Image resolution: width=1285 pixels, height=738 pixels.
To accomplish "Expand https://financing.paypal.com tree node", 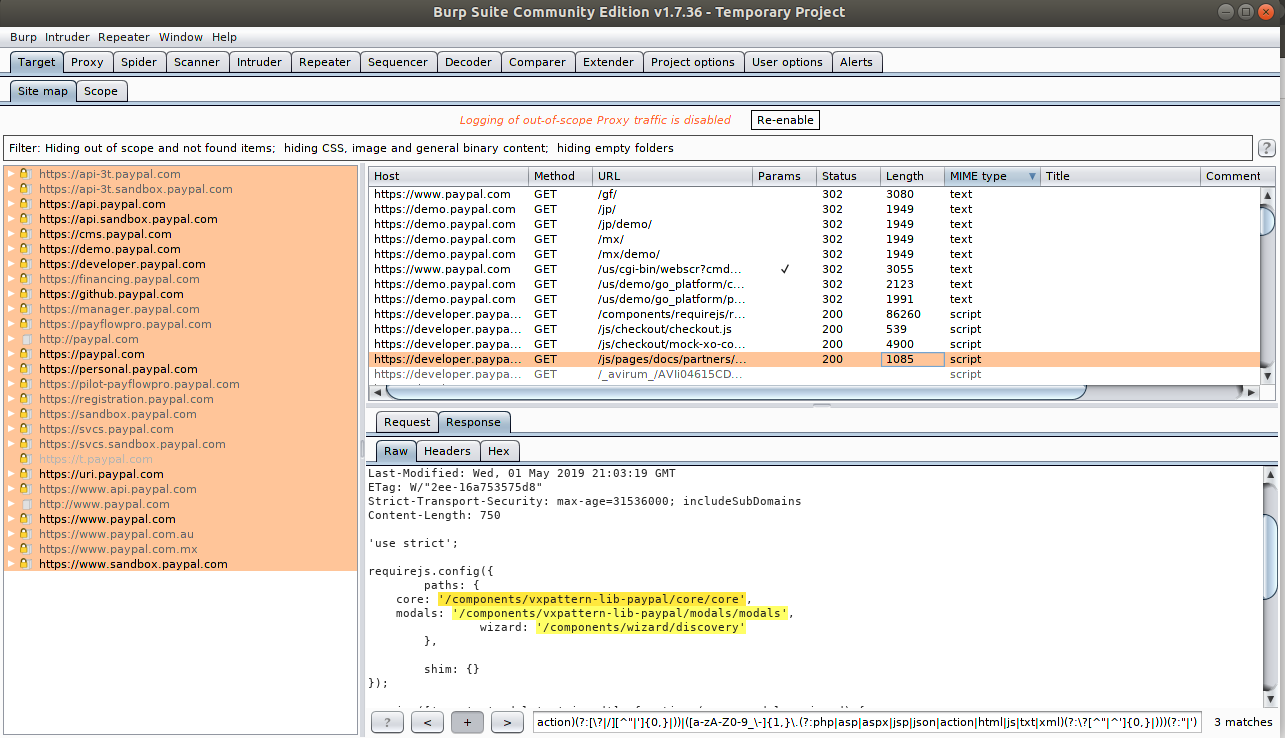I will 11,279.
